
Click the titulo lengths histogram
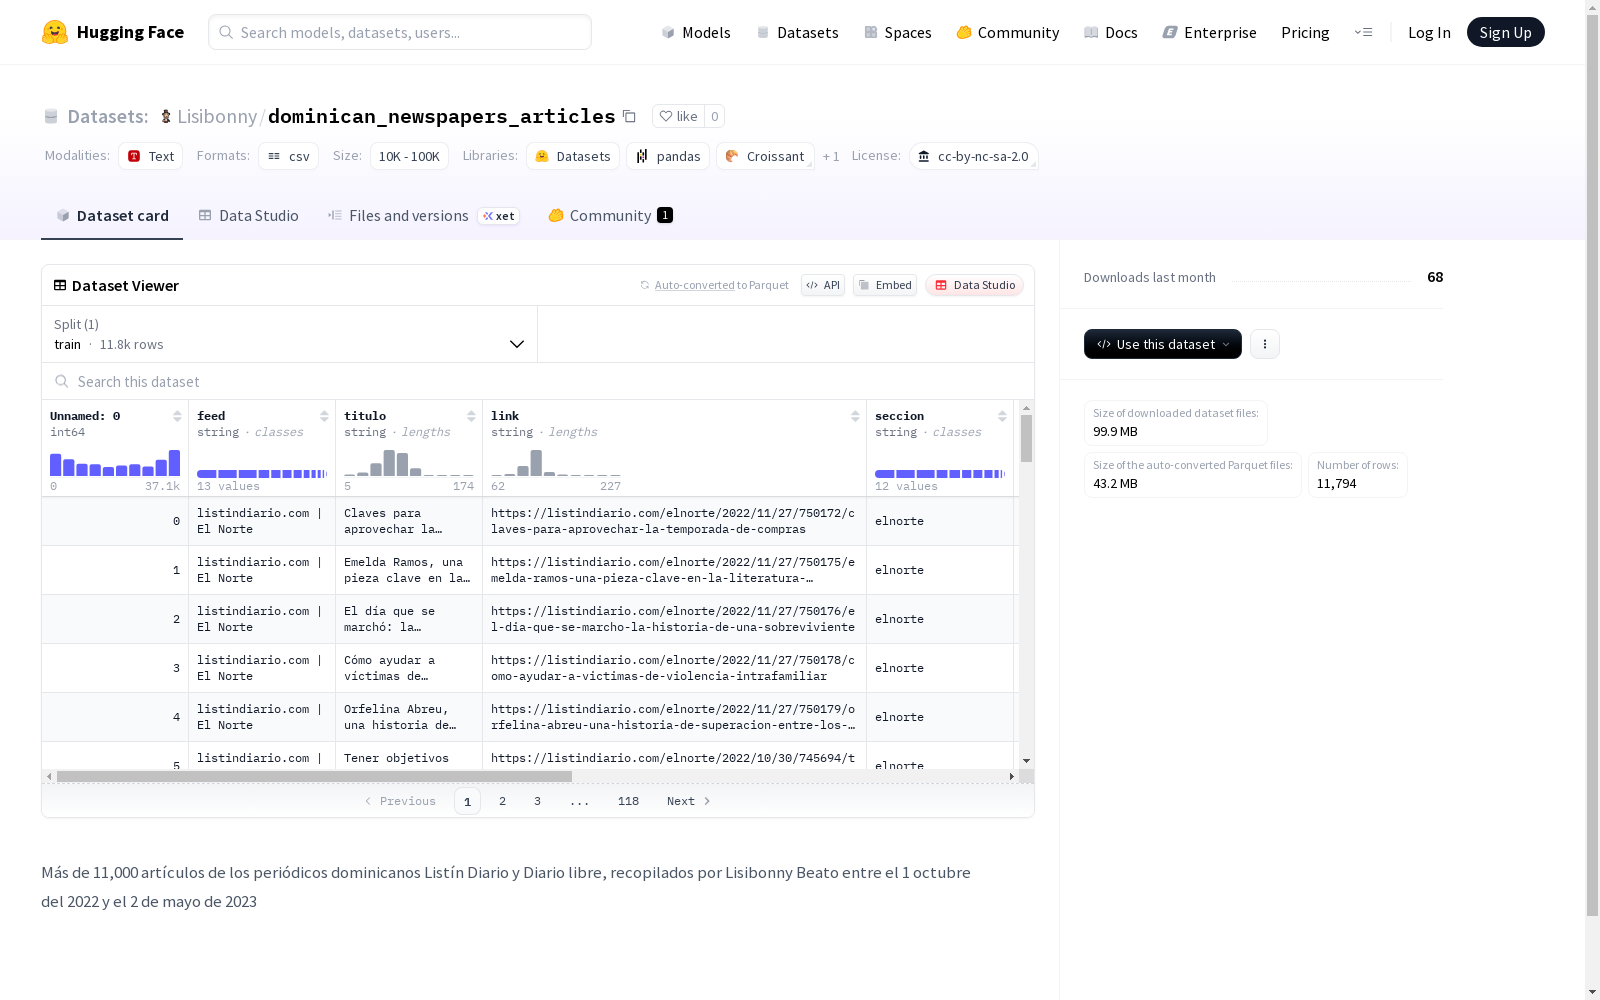tap(409, 463)
